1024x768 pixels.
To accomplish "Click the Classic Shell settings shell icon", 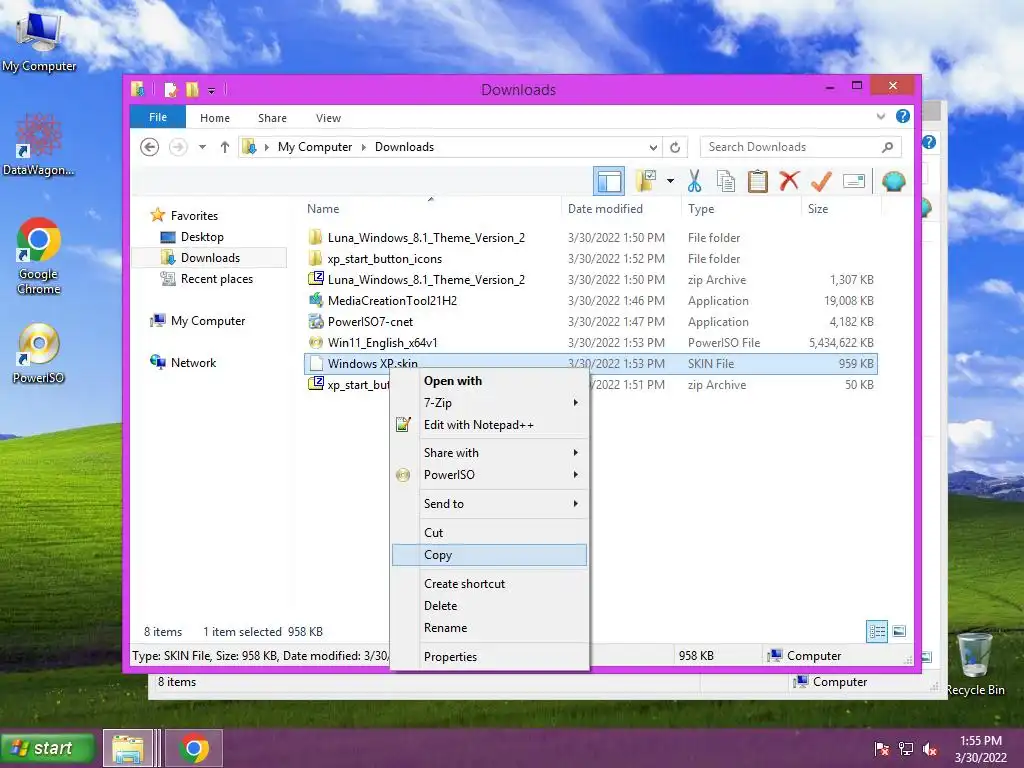I will coord(893,181).
